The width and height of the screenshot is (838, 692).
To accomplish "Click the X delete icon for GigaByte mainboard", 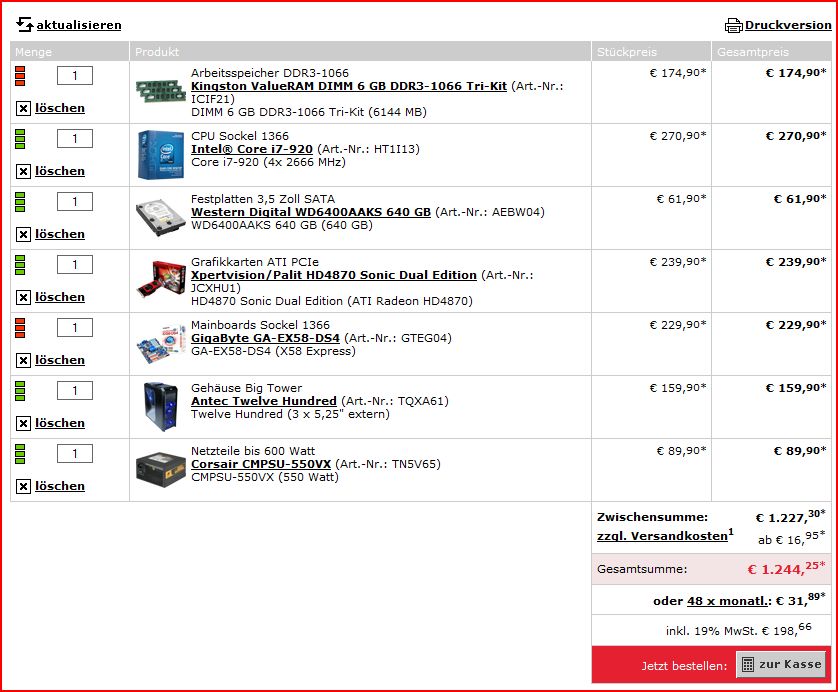I will click(x=23, y=361).
